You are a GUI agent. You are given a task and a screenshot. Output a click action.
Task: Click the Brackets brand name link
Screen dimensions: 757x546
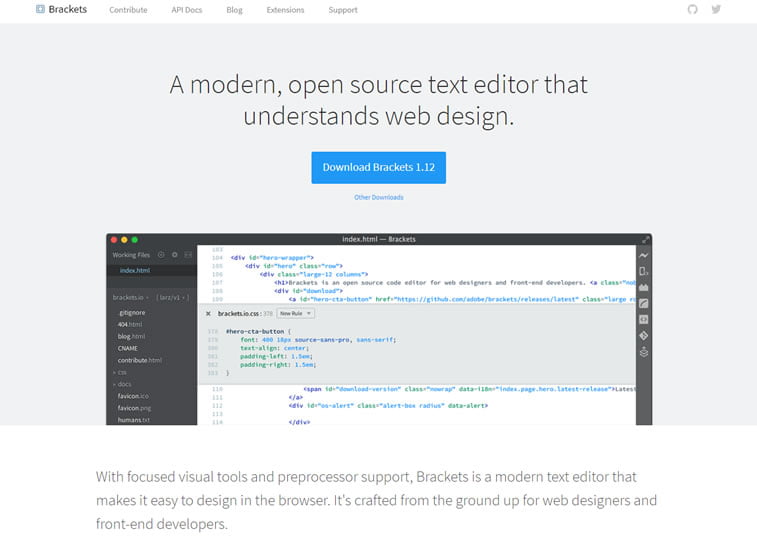pos(68,9)
